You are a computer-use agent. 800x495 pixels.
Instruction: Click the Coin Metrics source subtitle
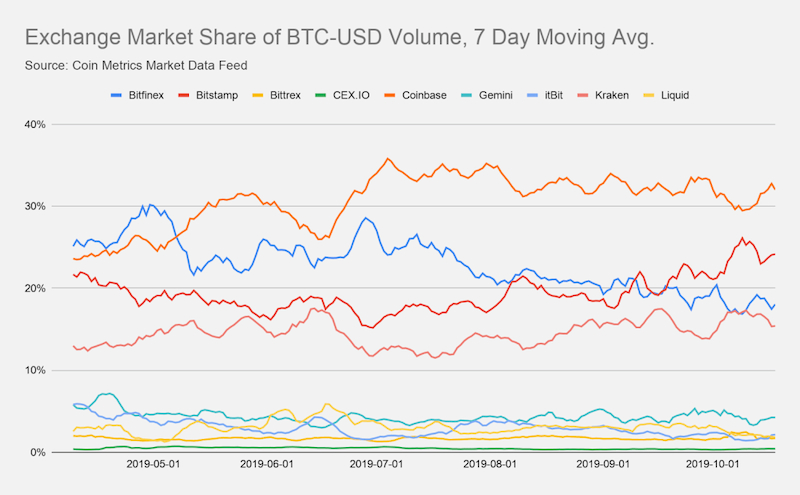[136, 65]
